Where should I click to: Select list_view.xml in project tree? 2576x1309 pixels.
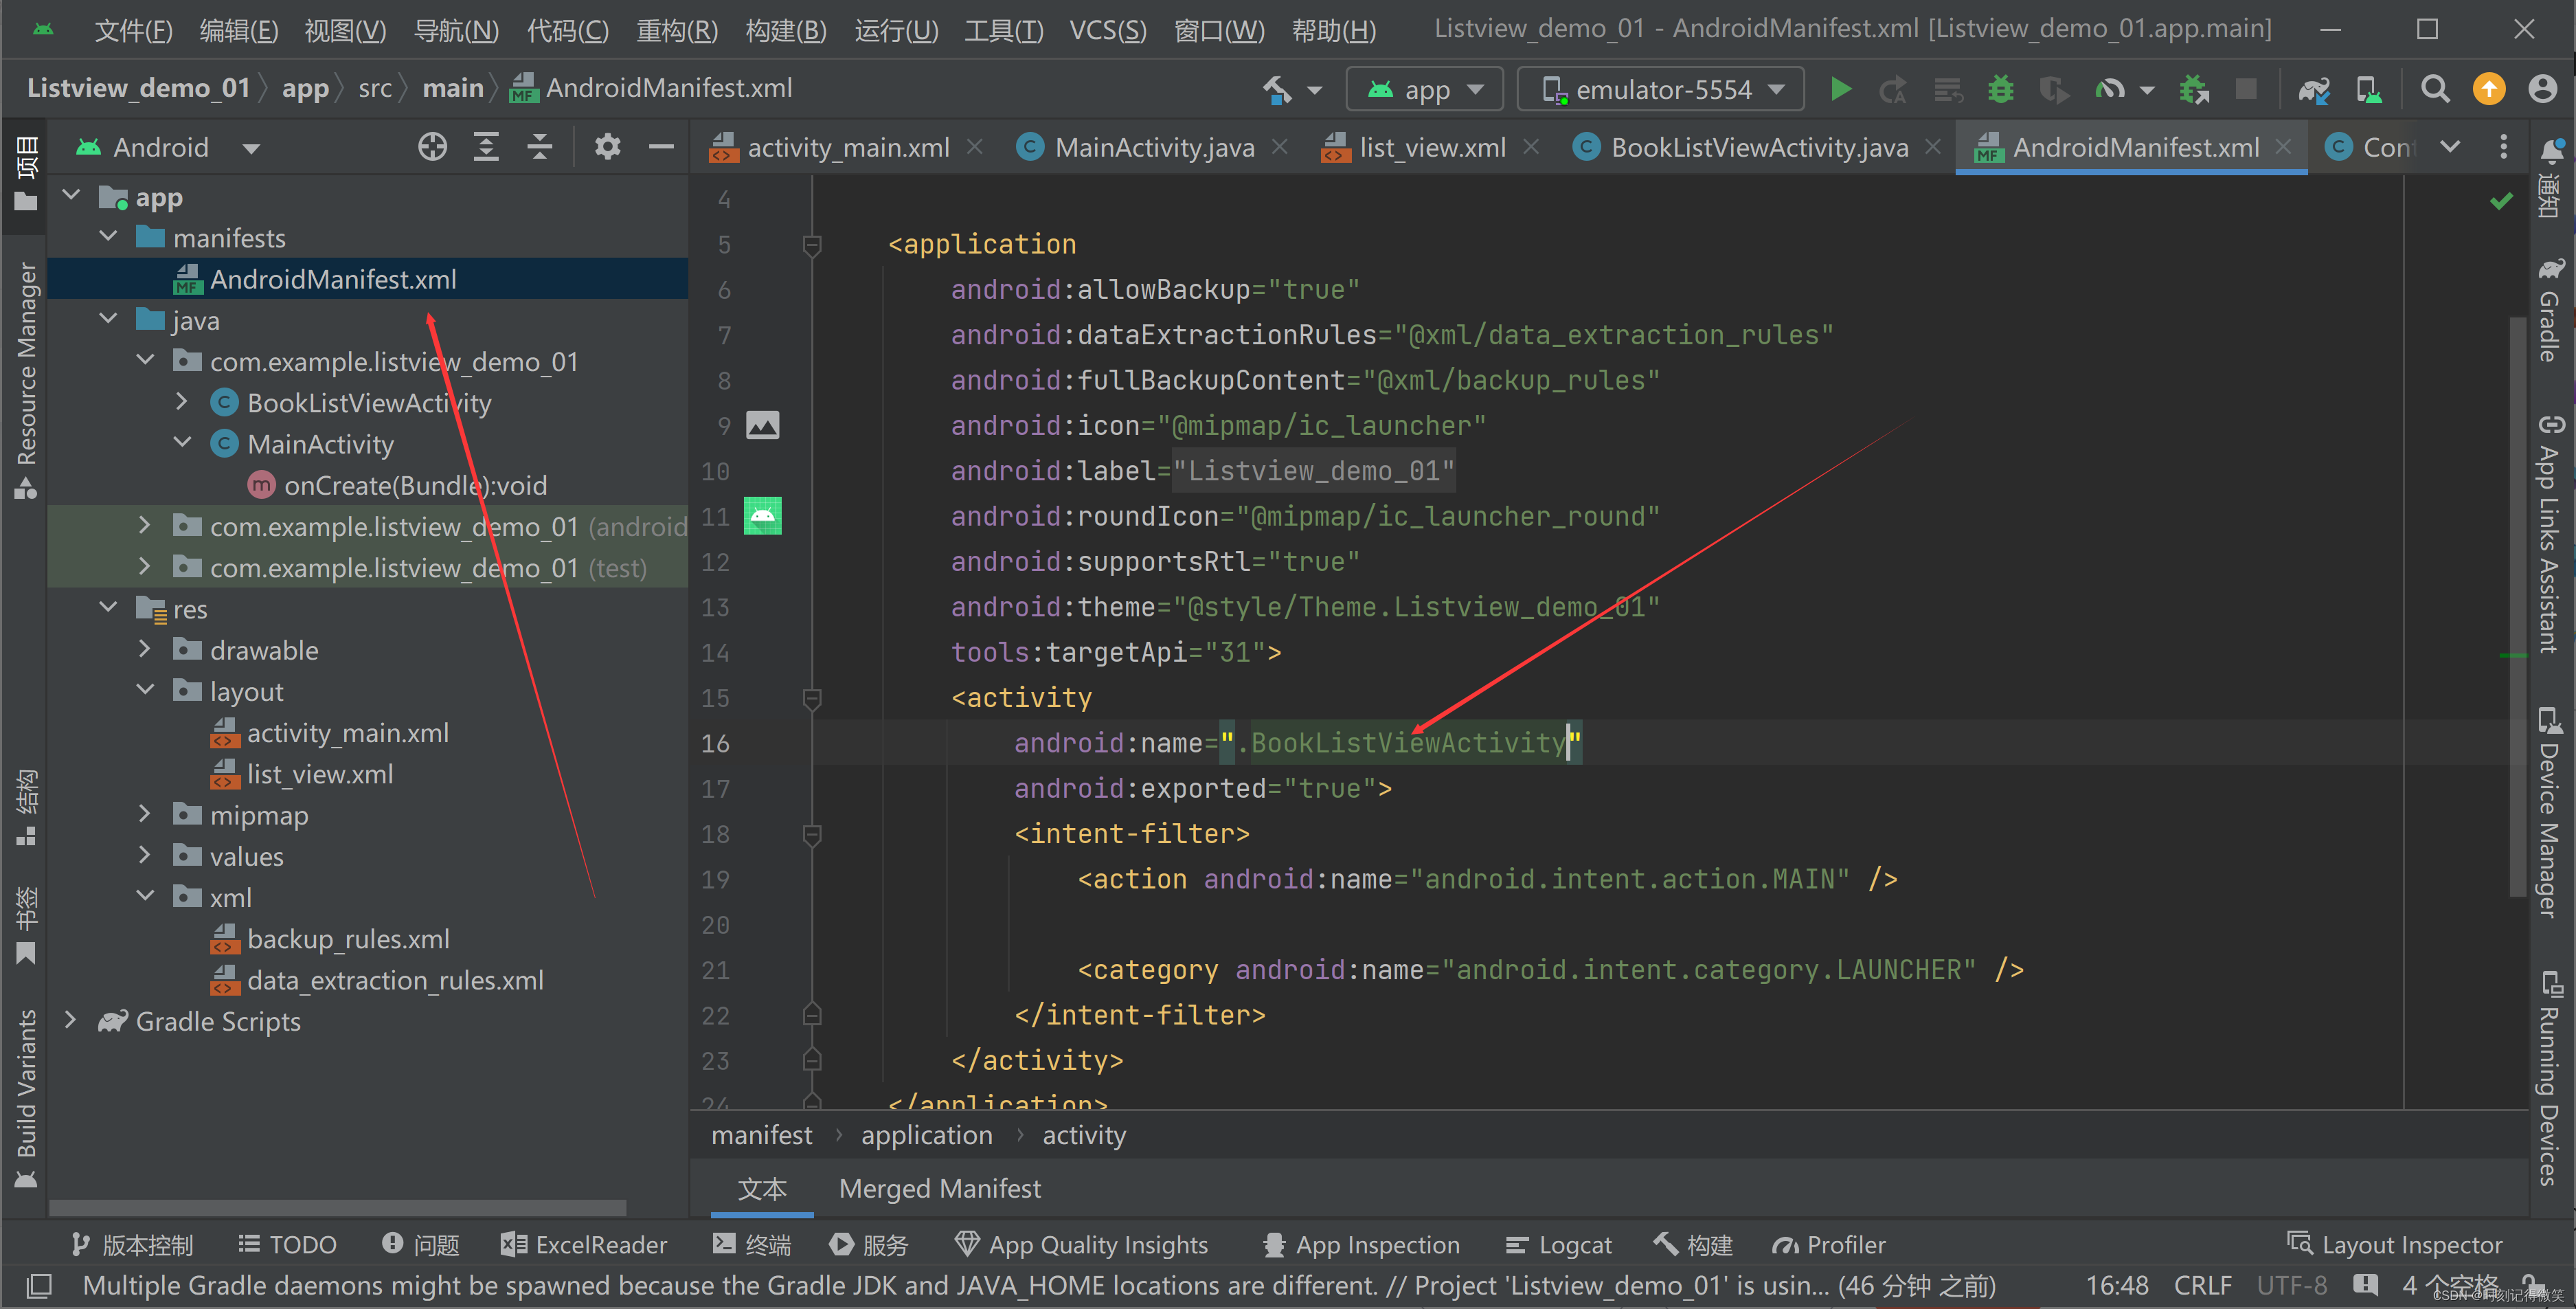coord(319,774)
